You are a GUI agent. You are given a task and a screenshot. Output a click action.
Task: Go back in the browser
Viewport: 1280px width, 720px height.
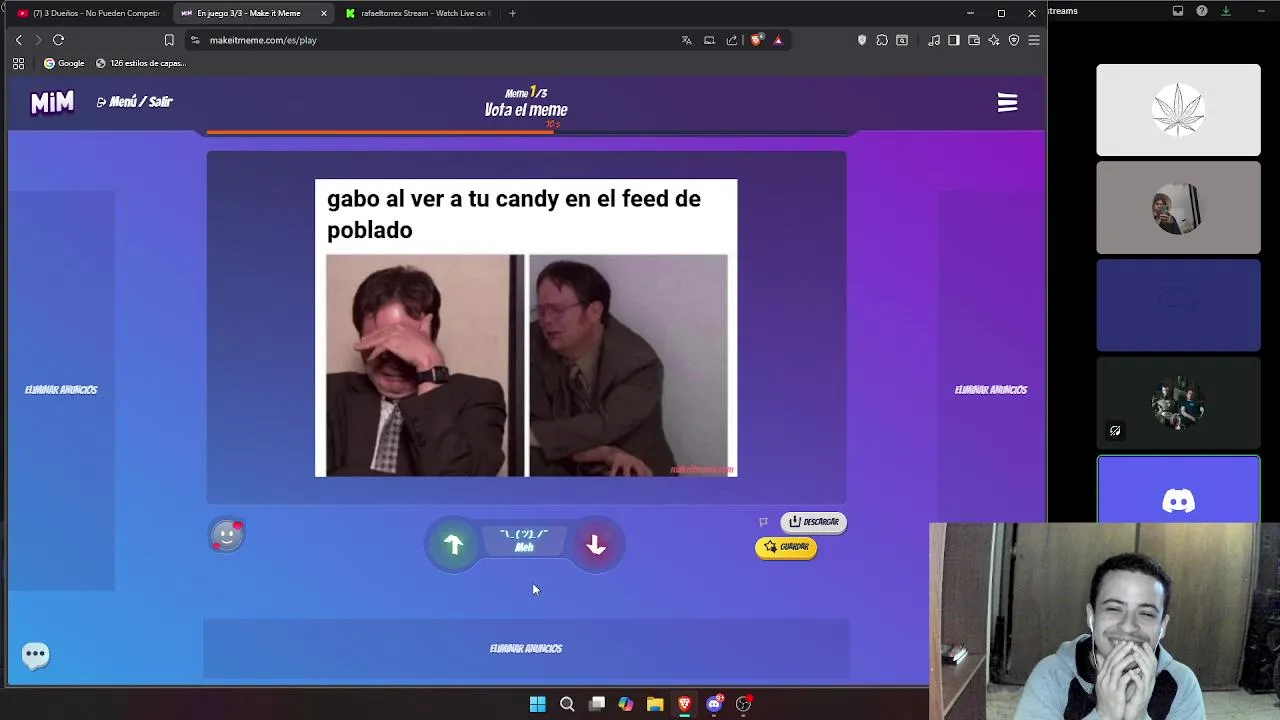[x=18, y=40]
